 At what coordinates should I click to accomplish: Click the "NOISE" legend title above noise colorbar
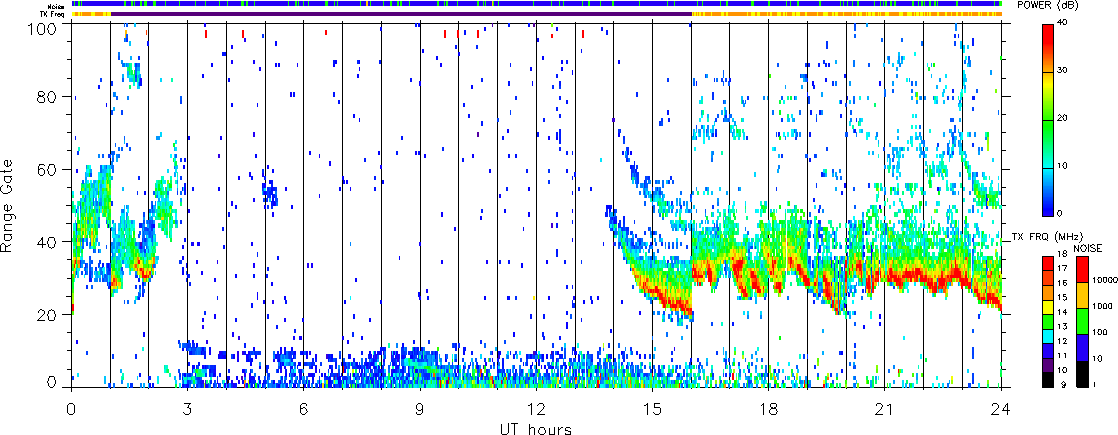pyautogui.click(x=1087, y=248)
